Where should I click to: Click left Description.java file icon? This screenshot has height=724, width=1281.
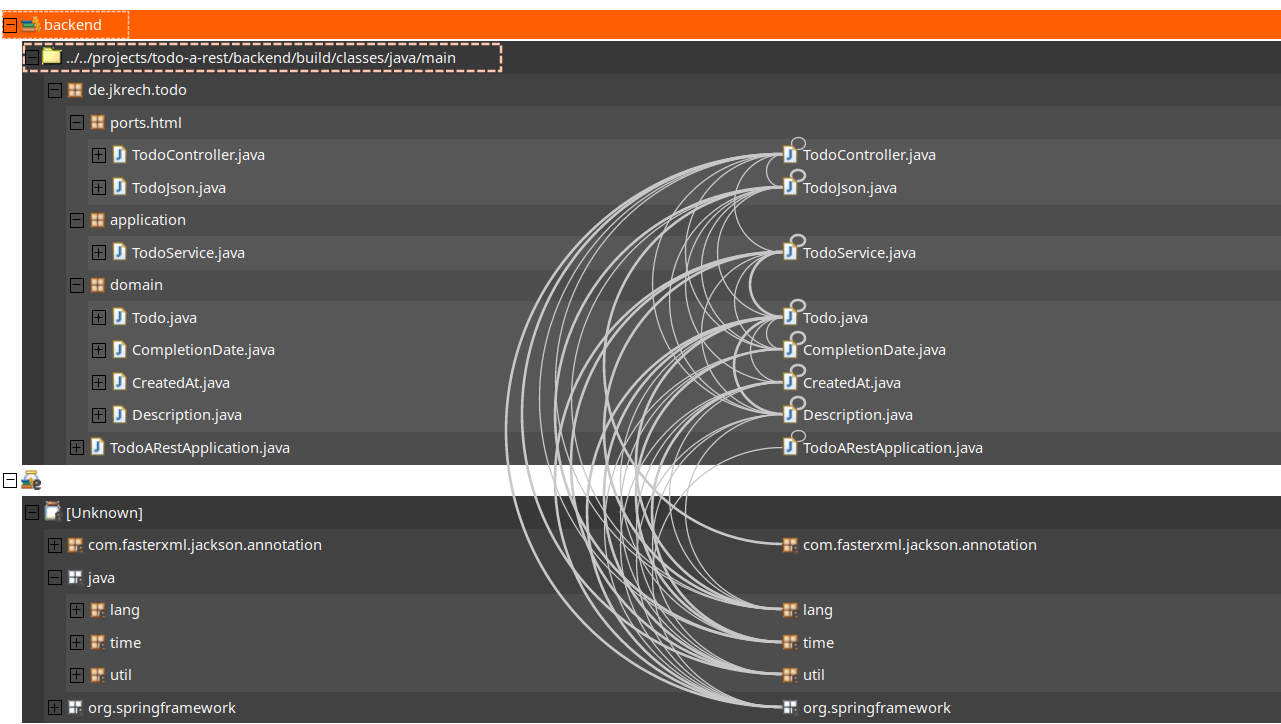pyautogui.click(x=119, y=415)
